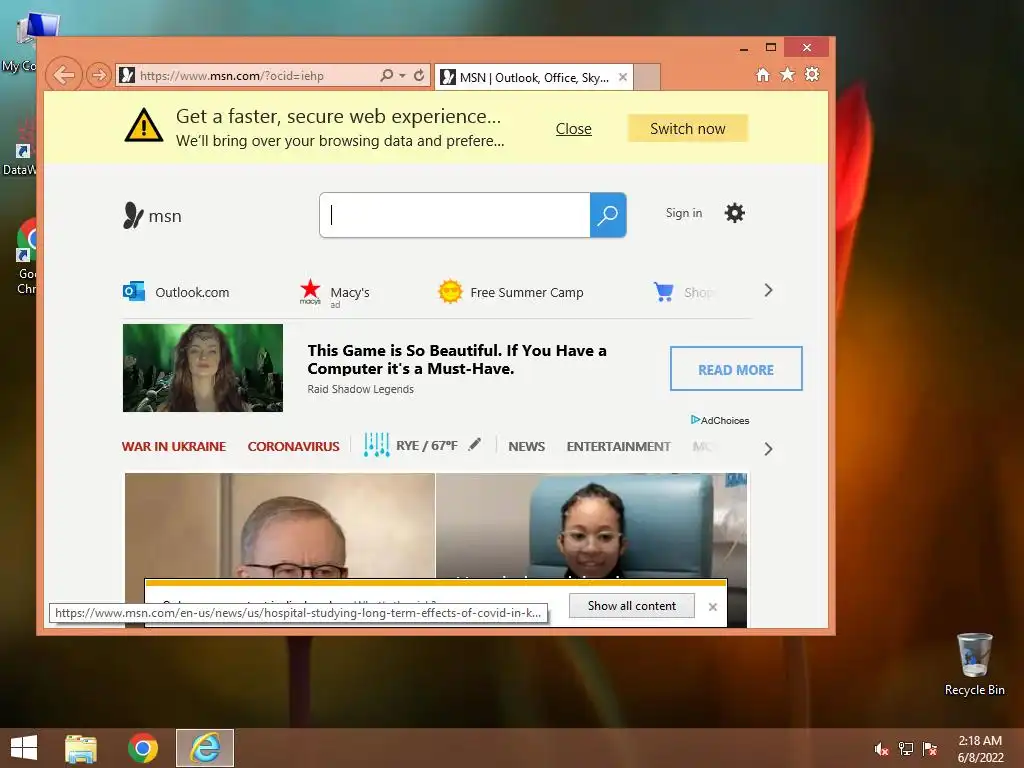This screenshot has width=1024, height=768.
Task: Expand more categories with nav chevron
Action: click(769, 449)
